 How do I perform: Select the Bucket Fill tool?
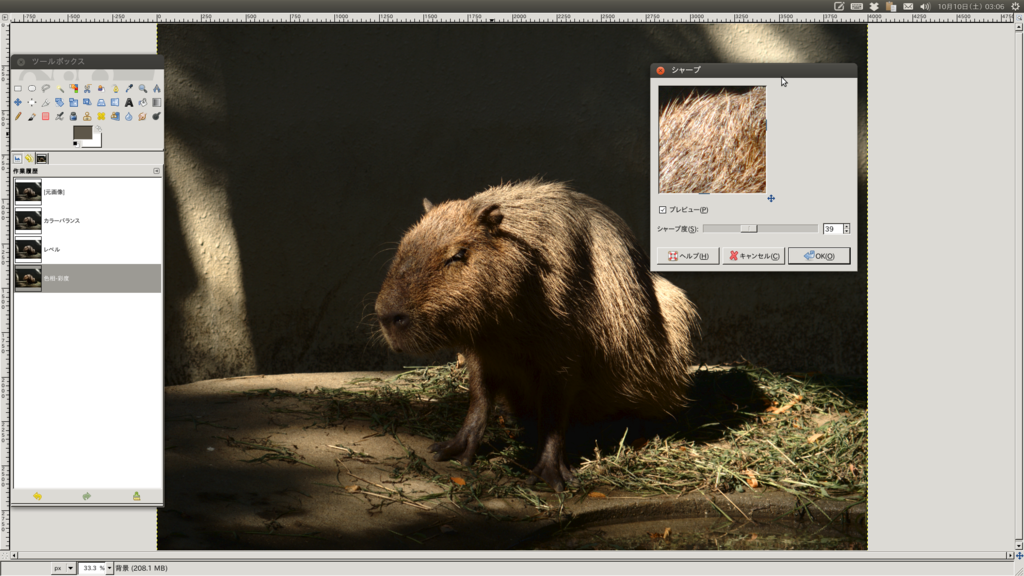pos(142,103)
